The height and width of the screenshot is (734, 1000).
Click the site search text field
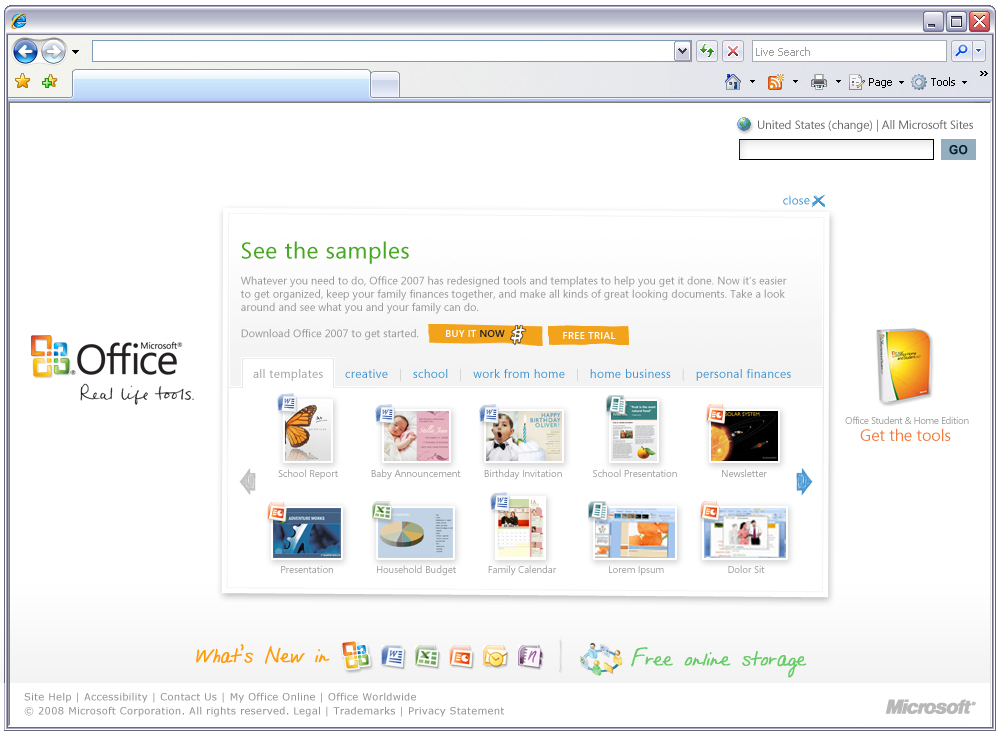[836, 150]
